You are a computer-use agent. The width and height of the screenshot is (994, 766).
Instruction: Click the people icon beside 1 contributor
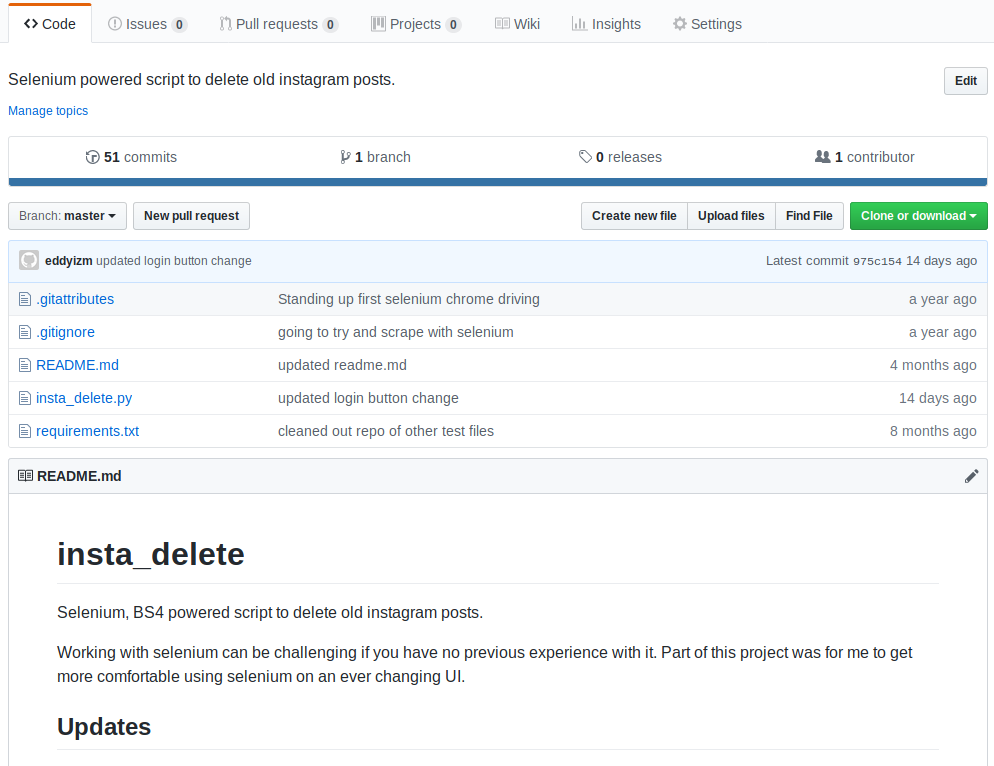tap(822, 157)
